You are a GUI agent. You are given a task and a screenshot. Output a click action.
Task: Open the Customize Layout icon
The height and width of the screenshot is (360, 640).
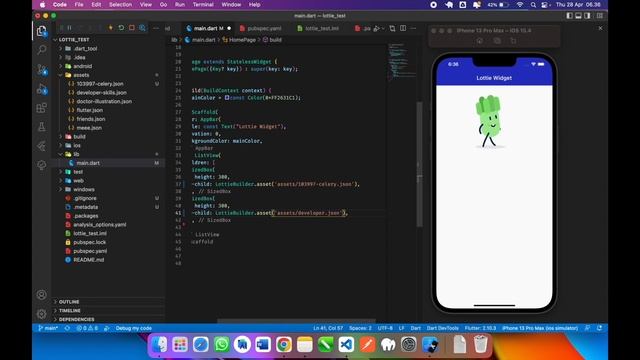pos(600,16)
